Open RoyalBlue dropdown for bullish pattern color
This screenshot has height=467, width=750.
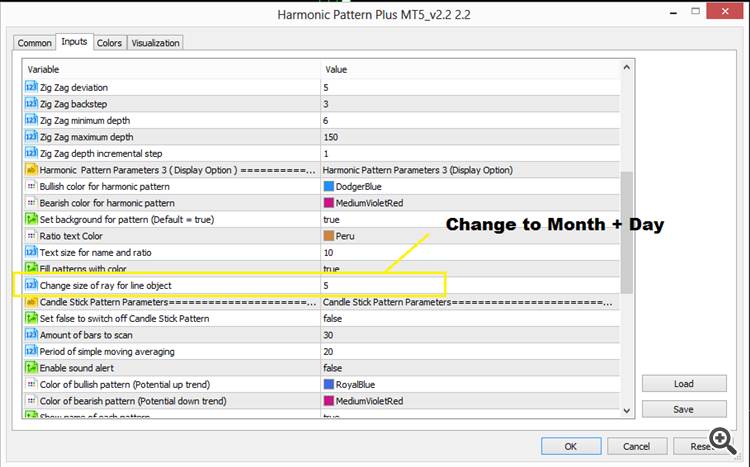(470, 385)
